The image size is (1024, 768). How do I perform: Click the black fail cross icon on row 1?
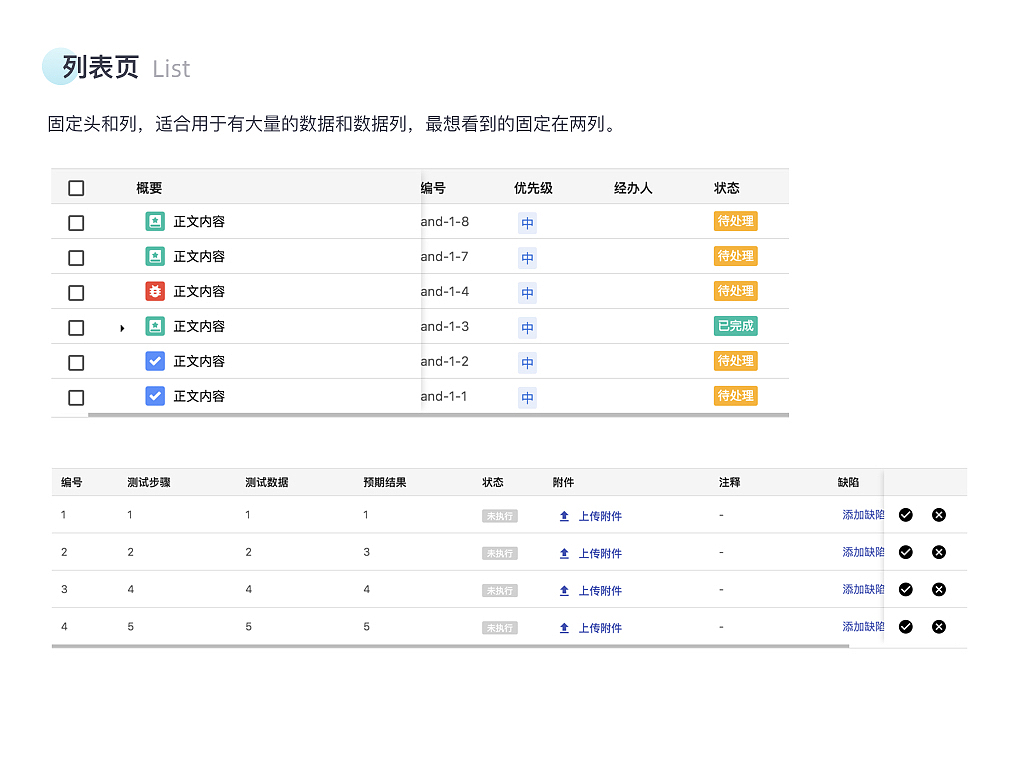pyautogui.click(x=939, y=514)
